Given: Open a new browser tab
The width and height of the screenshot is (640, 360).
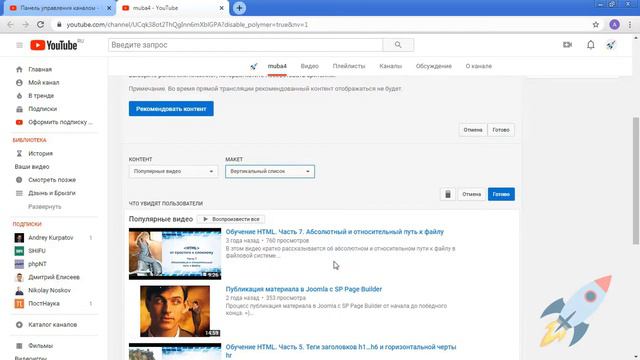Looking at the screenshot, I should tap(239, 8).
